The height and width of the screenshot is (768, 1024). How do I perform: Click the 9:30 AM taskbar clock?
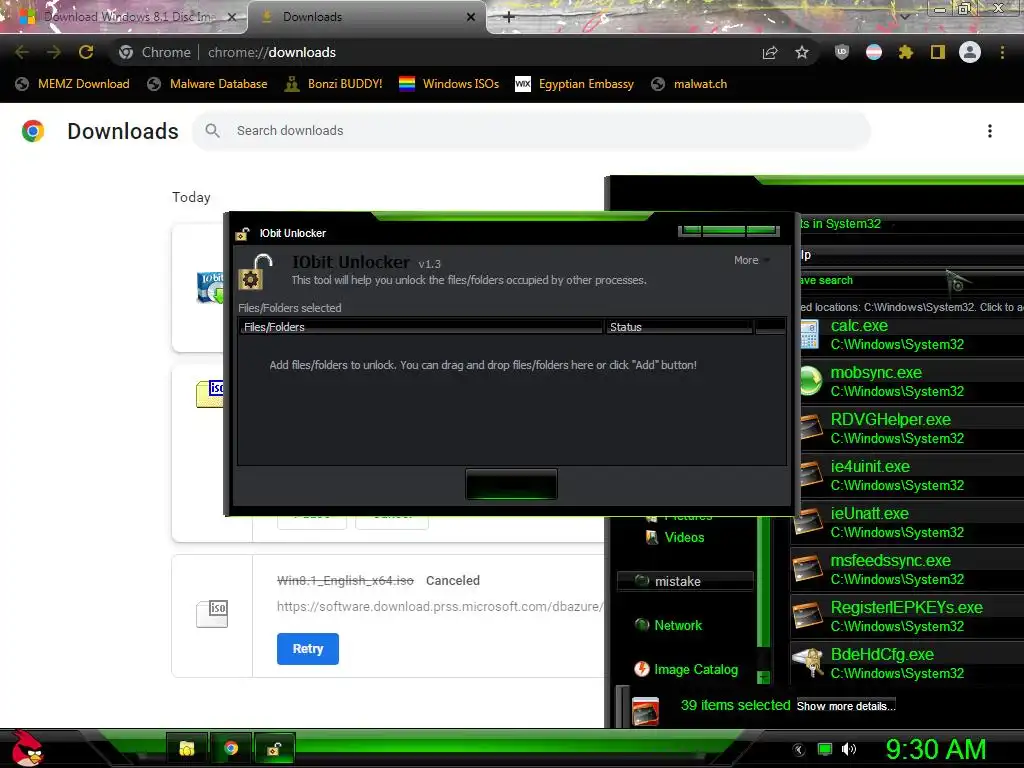[936, 749]
